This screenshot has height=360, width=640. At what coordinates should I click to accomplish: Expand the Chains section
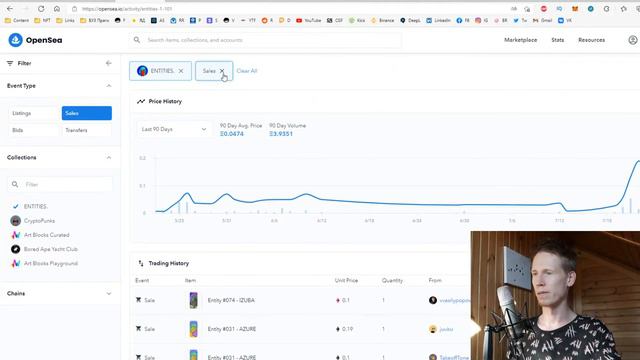pos(109,293)
